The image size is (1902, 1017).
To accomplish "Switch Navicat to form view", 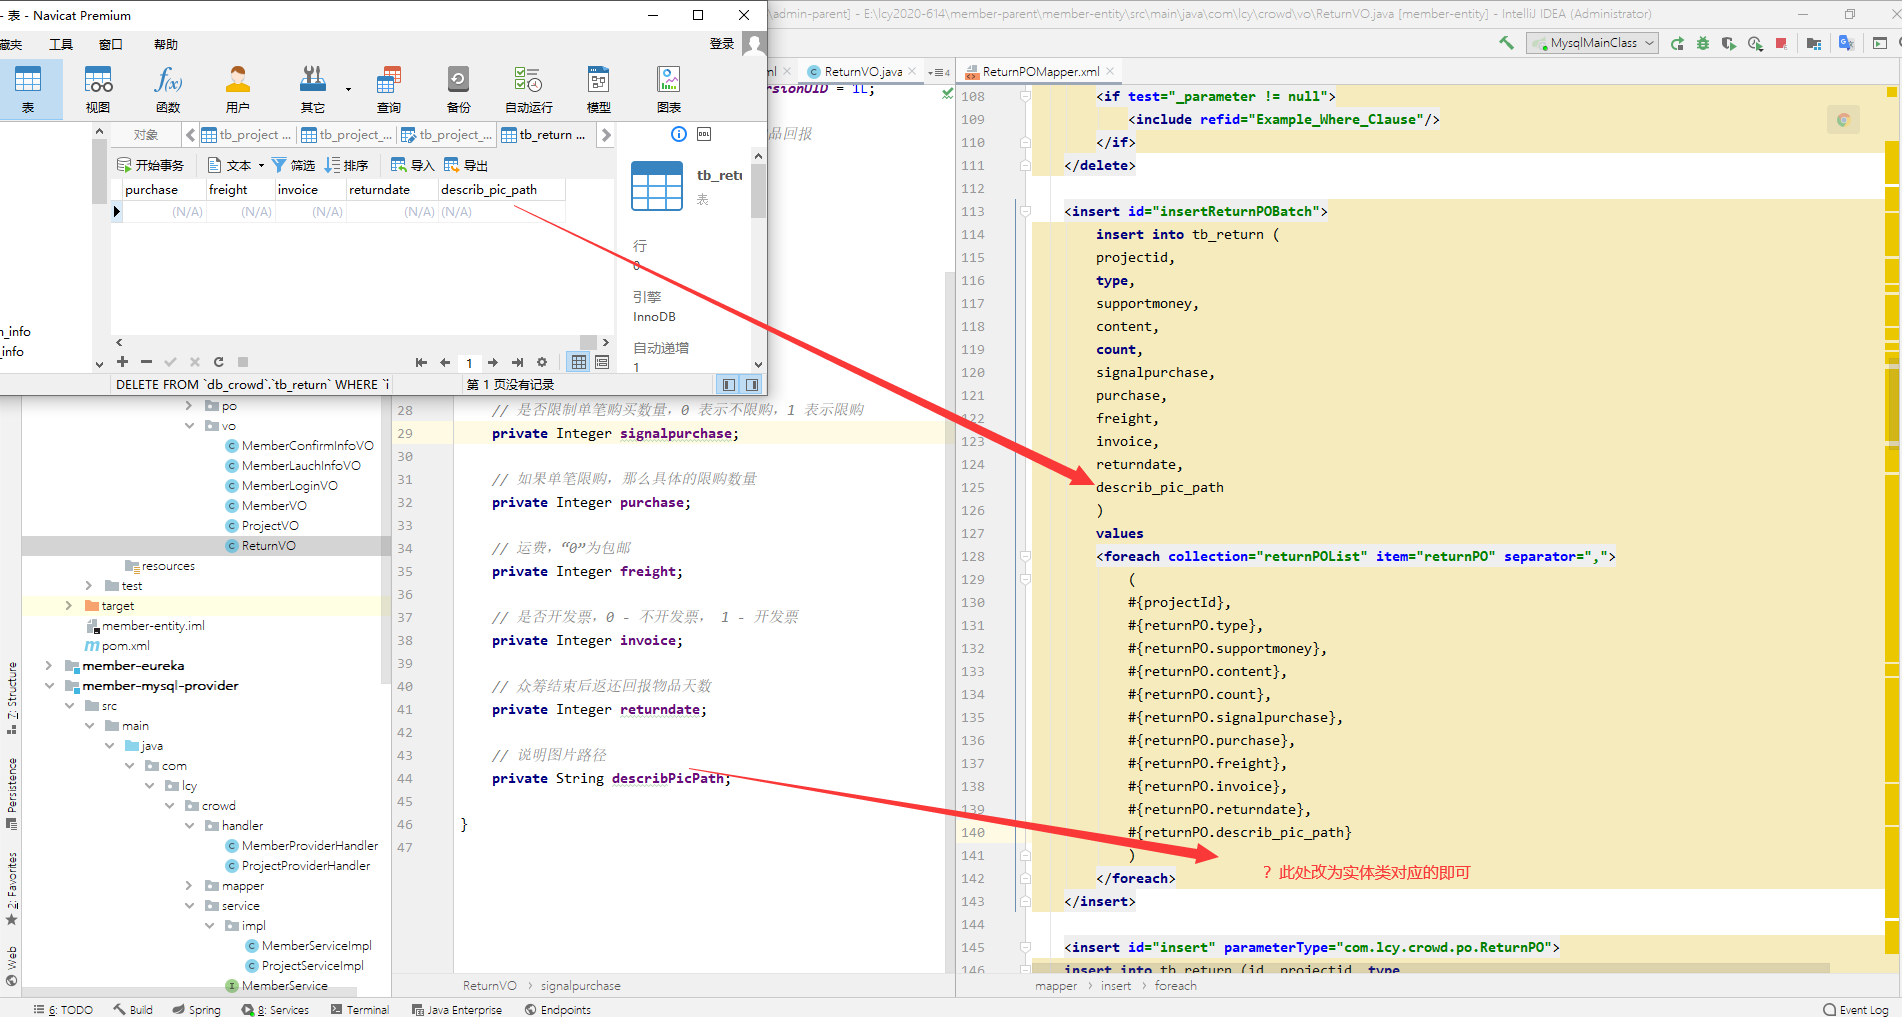I will [602, 362].
